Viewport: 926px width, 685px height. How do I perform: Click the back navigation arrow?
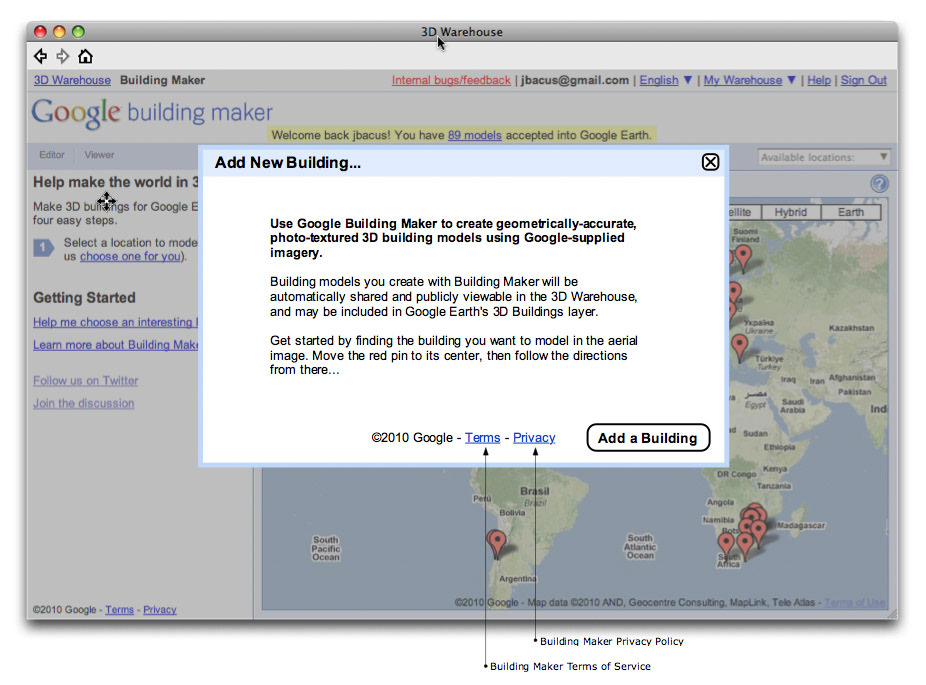40,57
